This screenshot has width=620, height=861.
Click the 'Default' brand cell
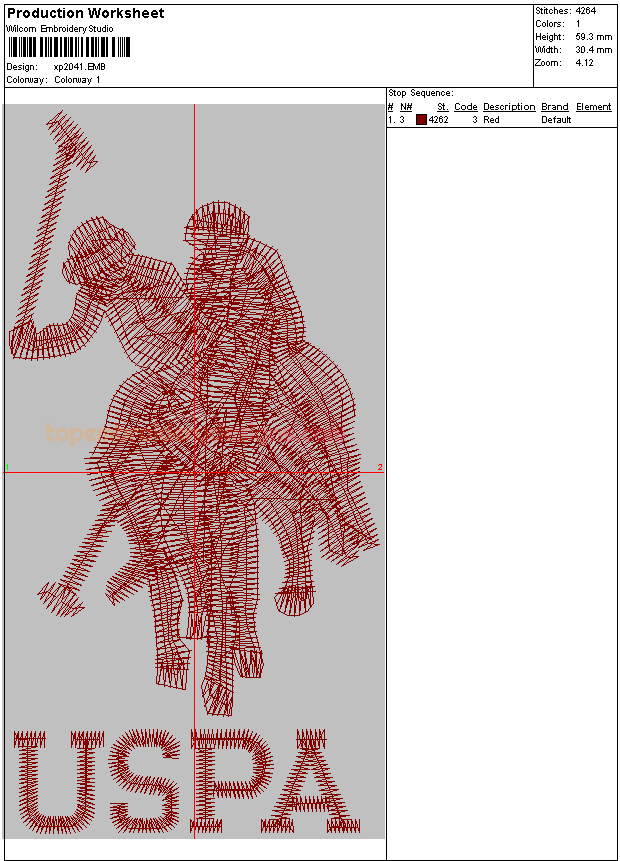pos(556,120)
